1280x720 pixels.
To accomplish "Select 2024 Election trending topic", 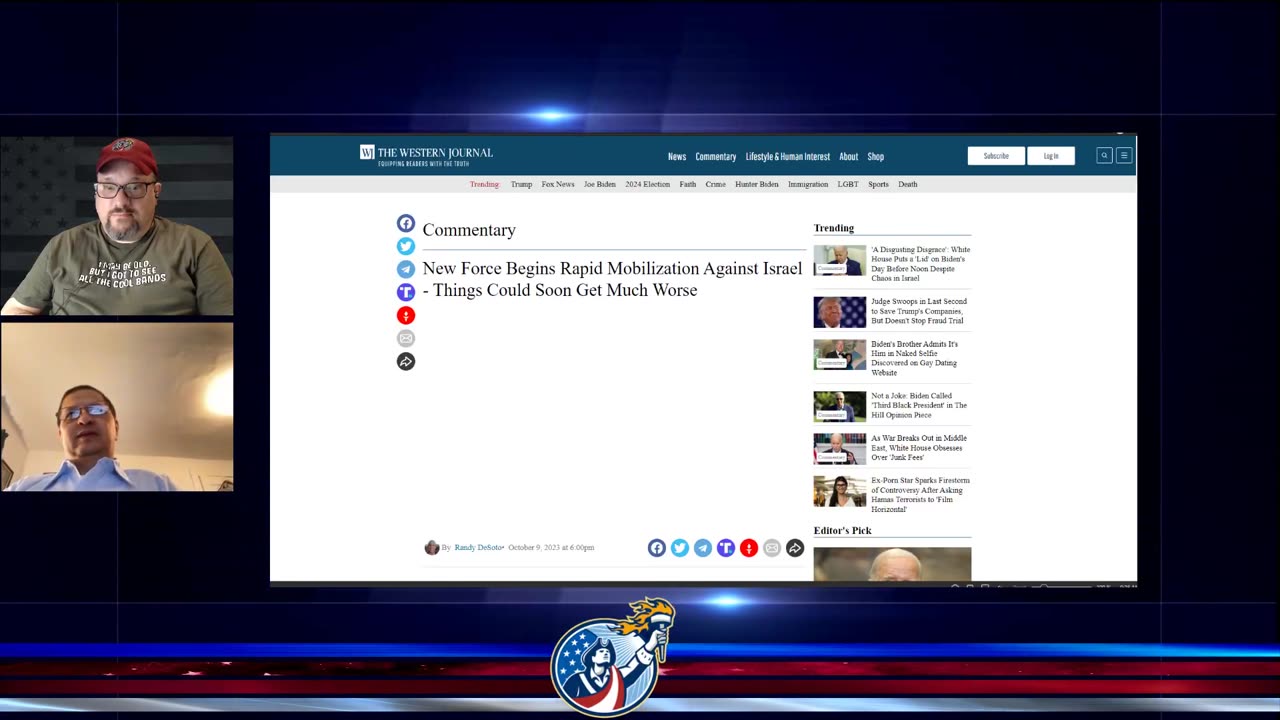I will click(x=647, y=184).
